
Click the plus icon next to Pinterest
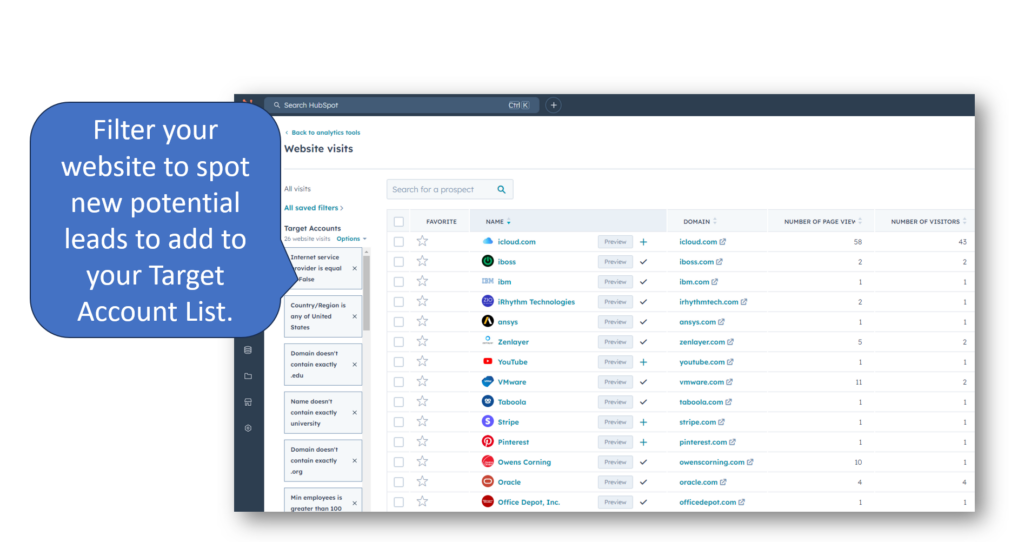click(x=643, y=442)
